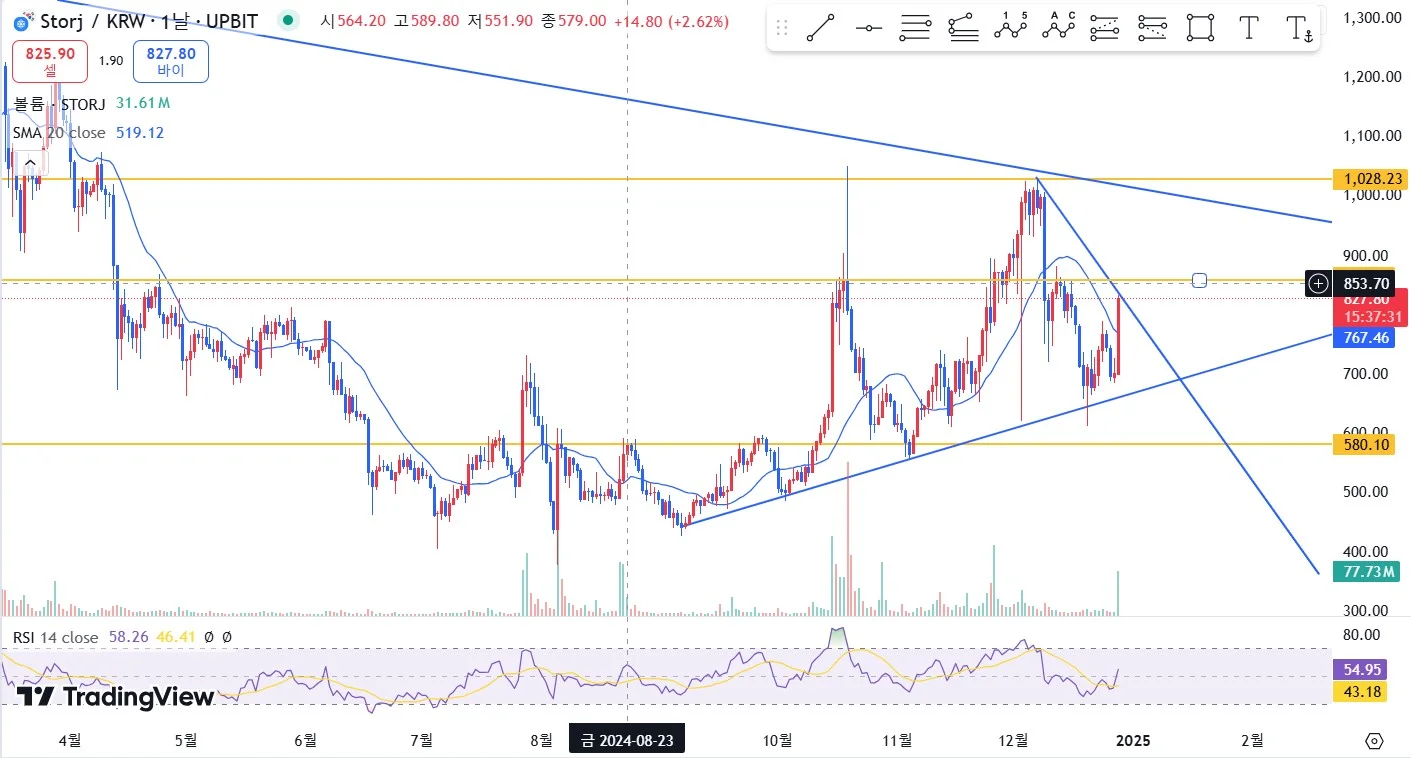
Task: Click the 1.90 spread value
Action: 111,61
